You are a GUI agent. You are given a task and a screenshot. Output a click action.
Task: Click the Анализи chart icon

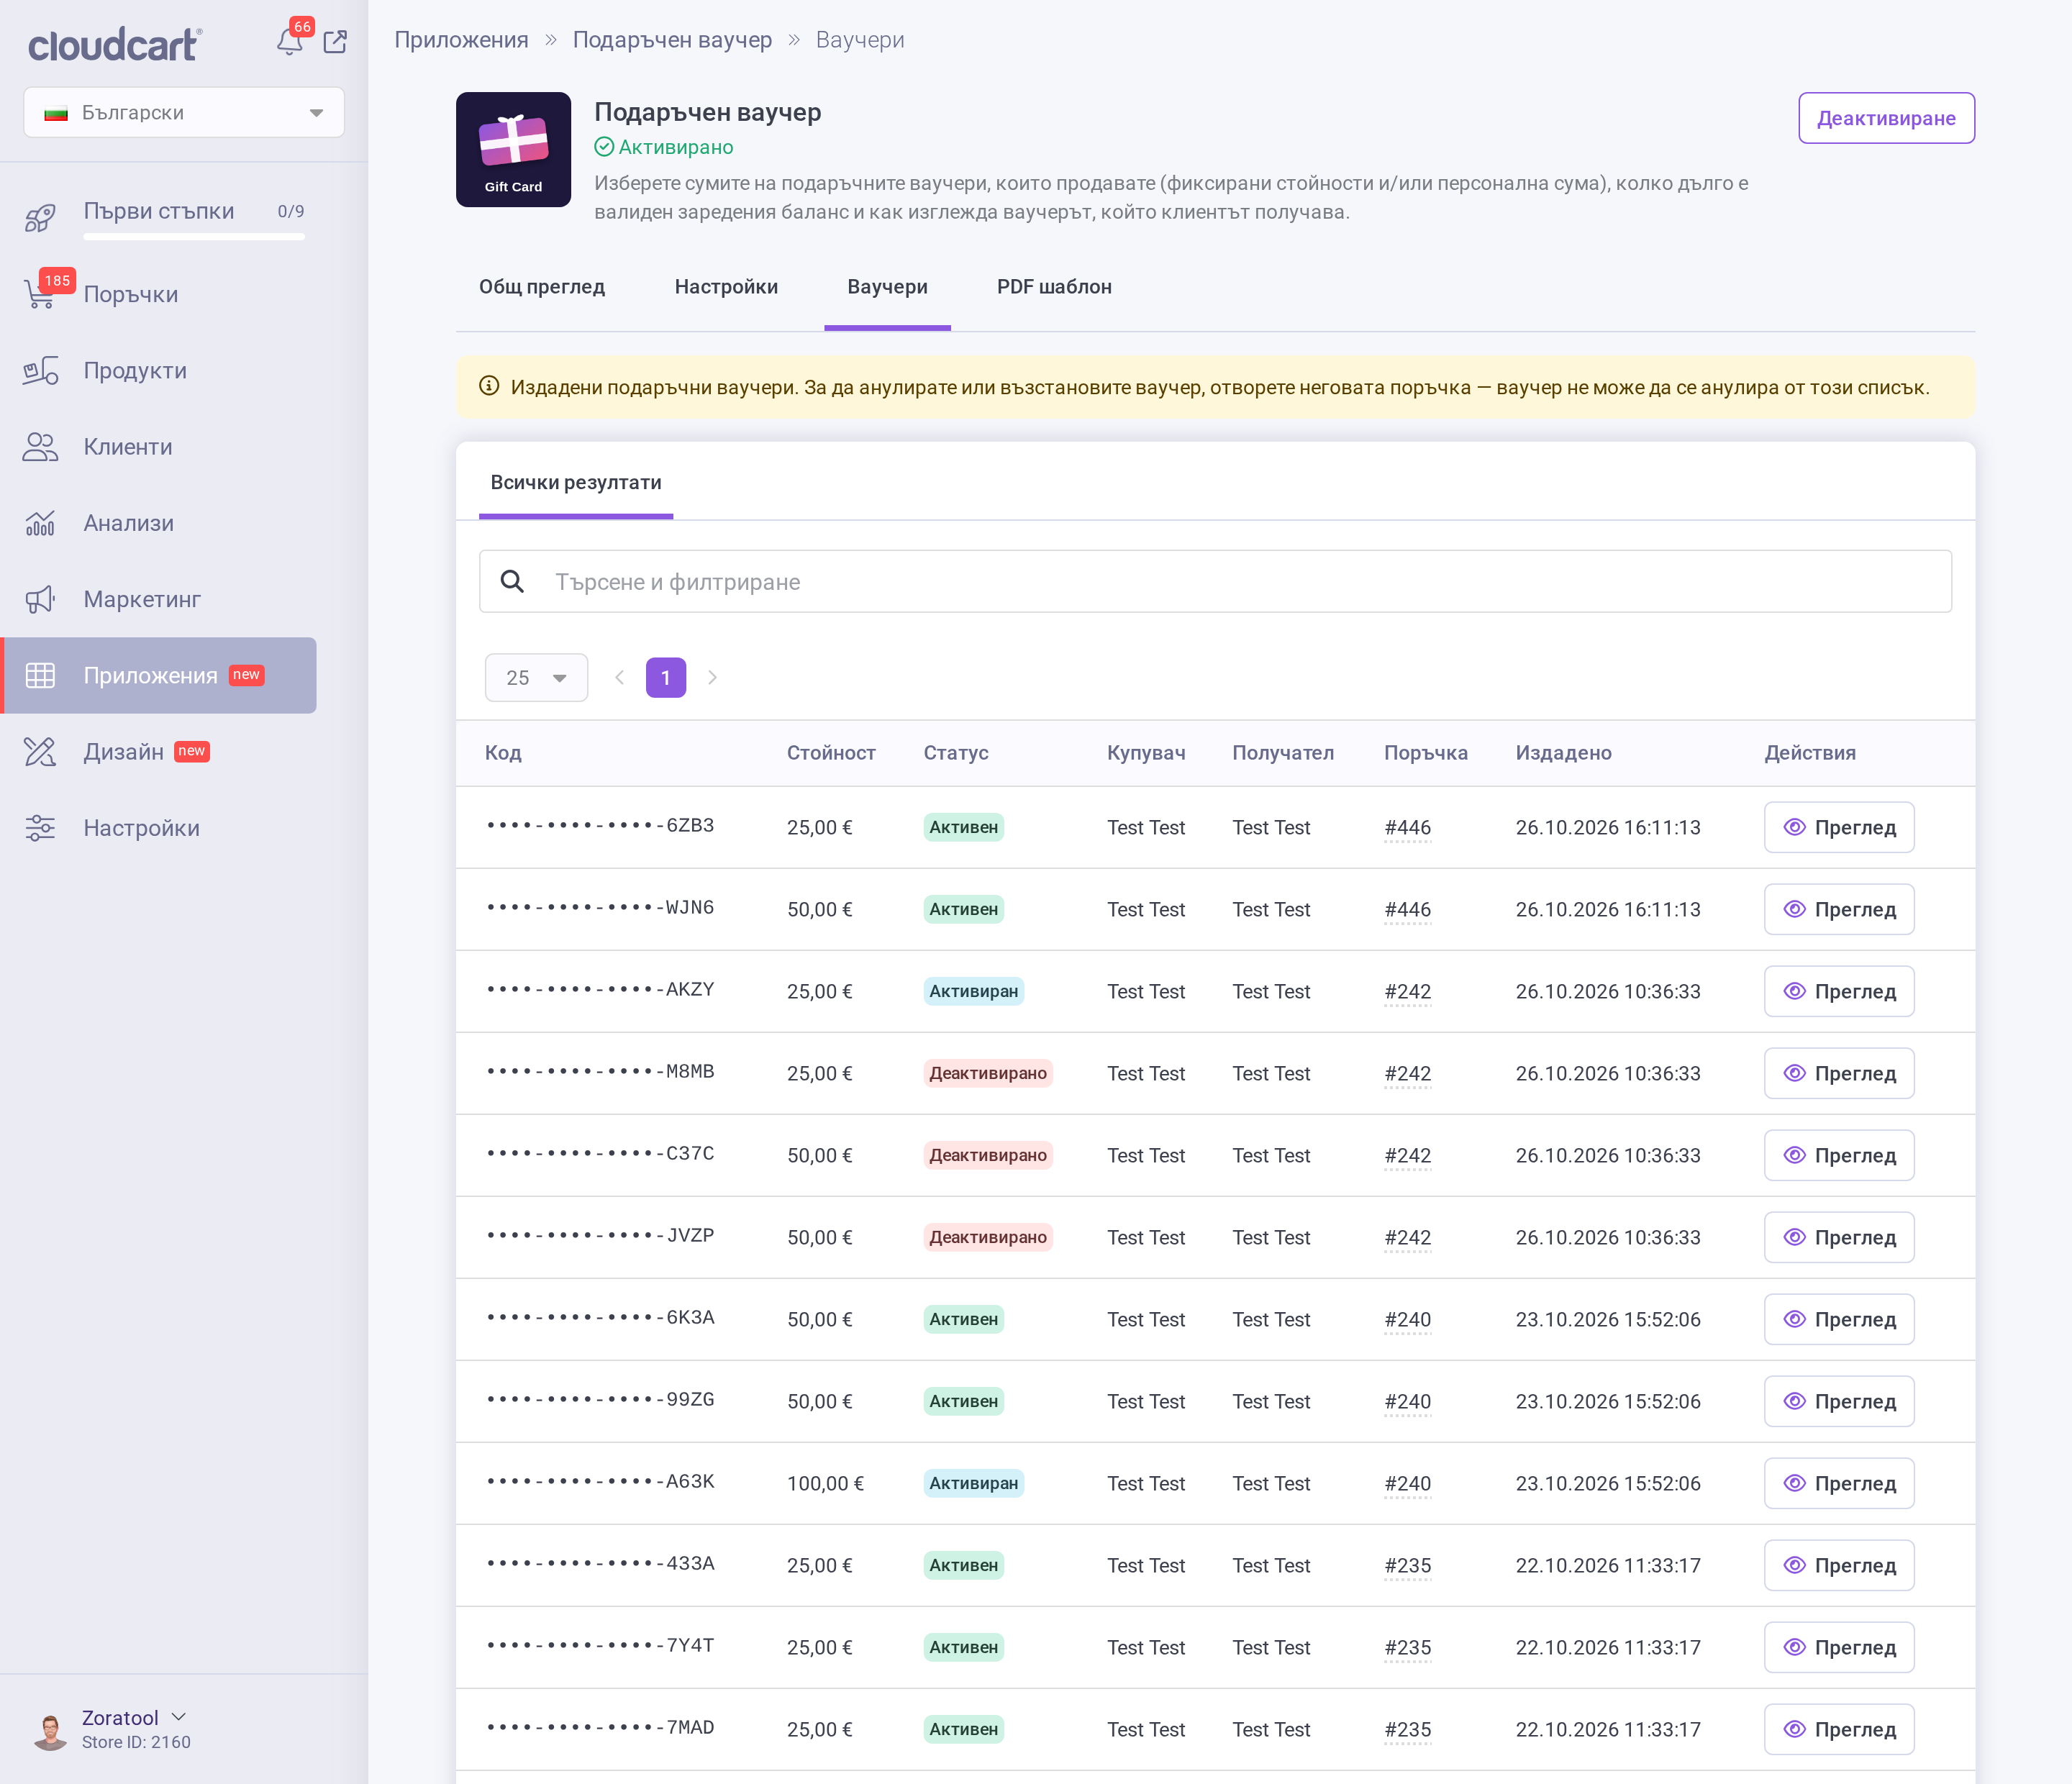pyautogui.click(x=40, y=523)
